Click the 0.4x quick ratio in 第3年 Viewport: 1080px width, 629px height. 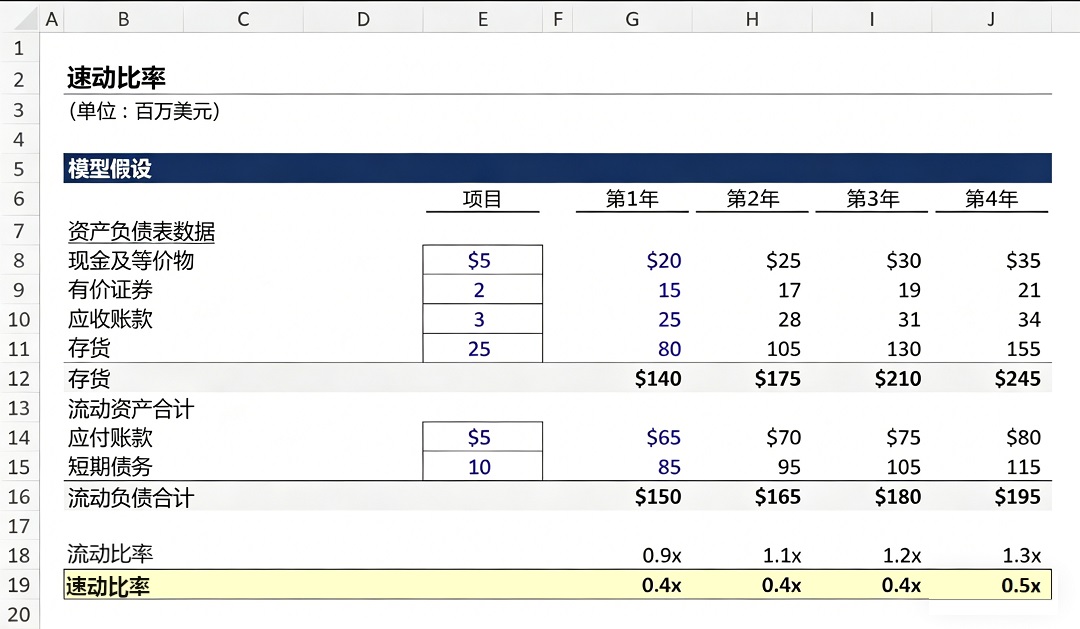point(902,586)
